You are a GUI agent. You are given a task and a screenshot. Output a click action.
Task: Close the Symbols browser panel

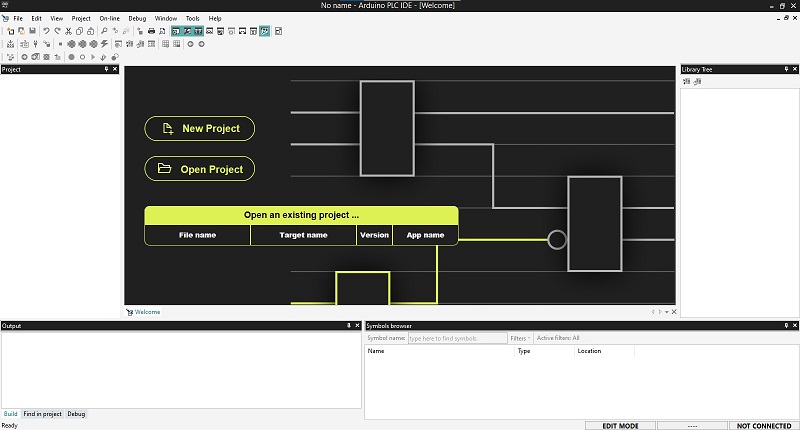point(794,325)
